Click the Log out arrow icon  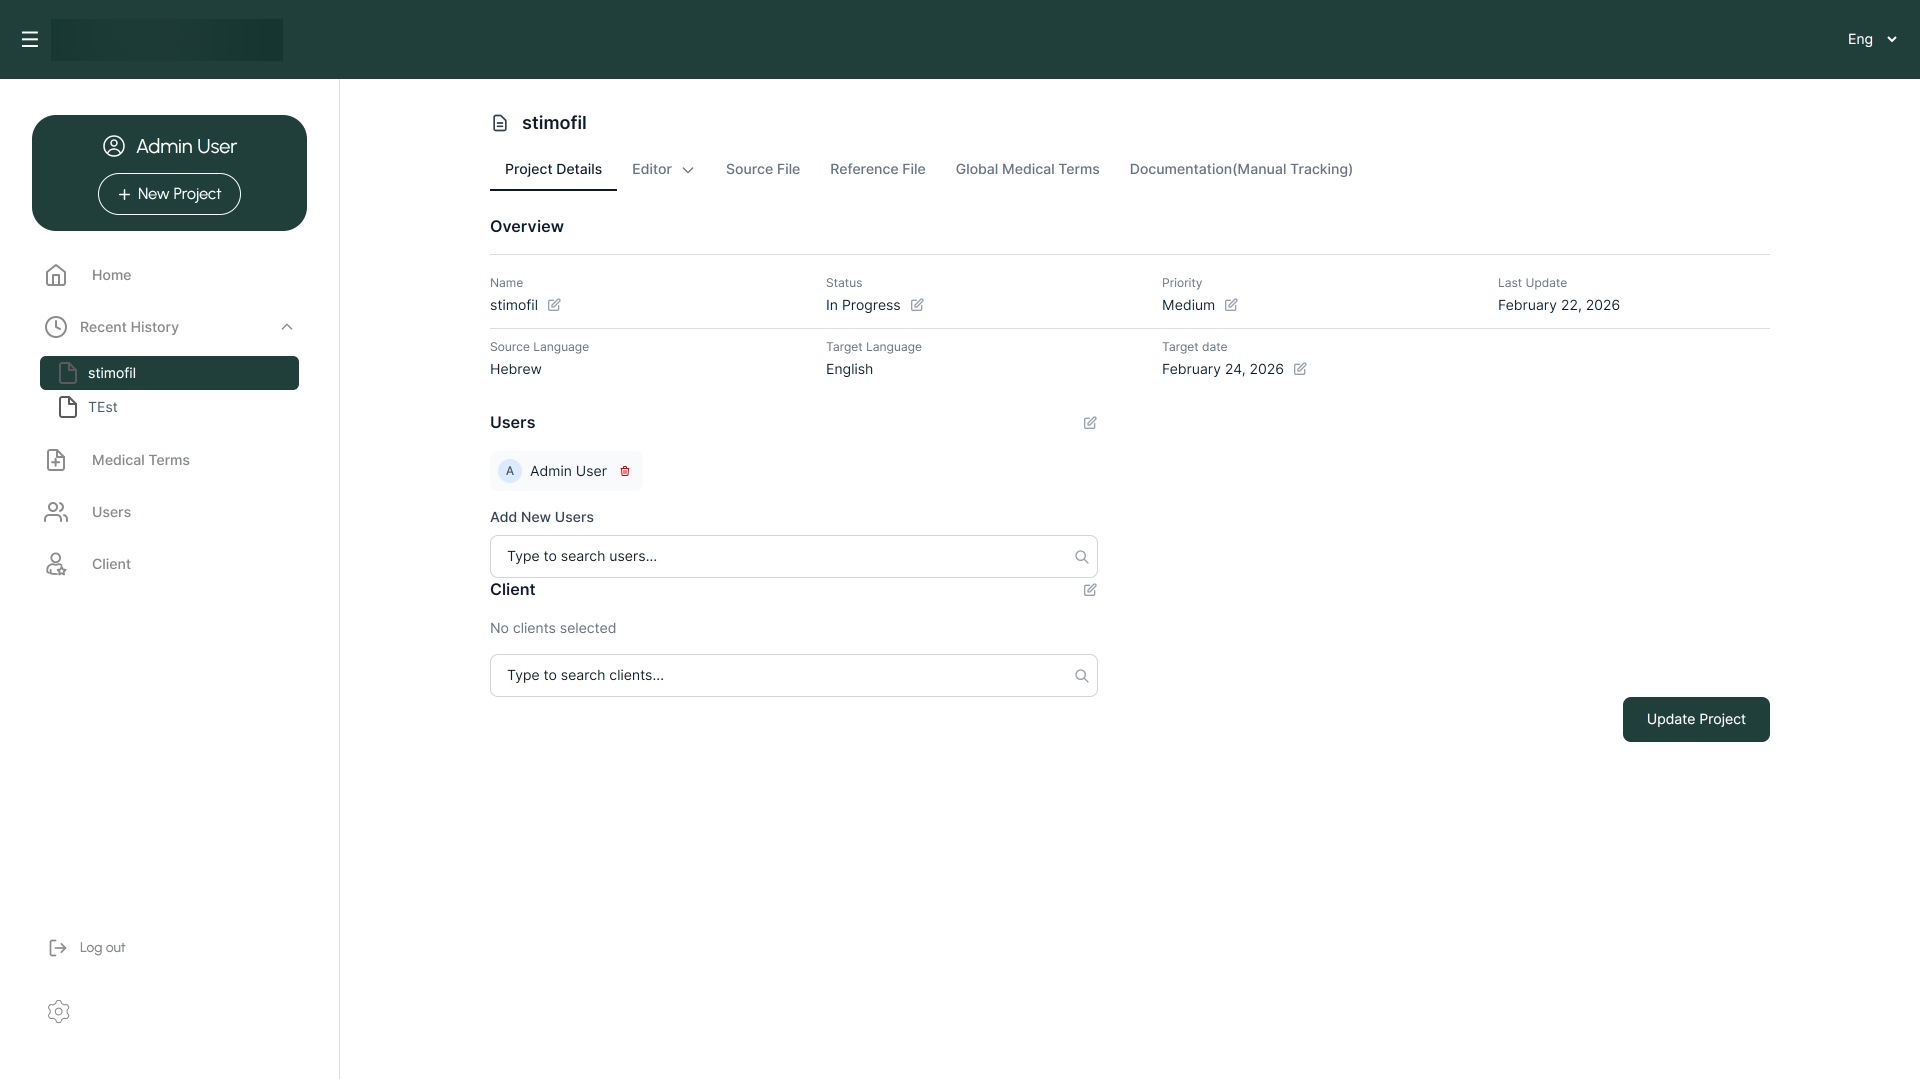pos(58,948)
